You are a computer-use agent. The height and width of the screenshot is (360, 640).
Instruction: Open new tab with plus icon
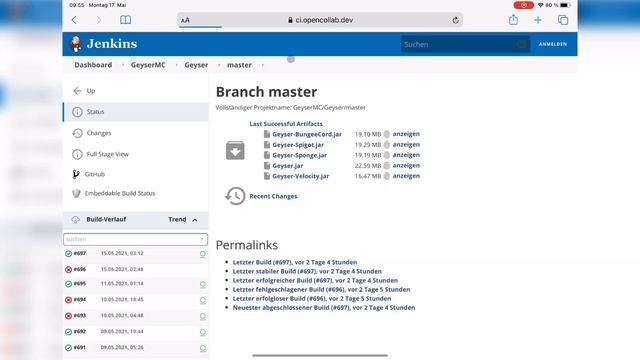[538, 20]
